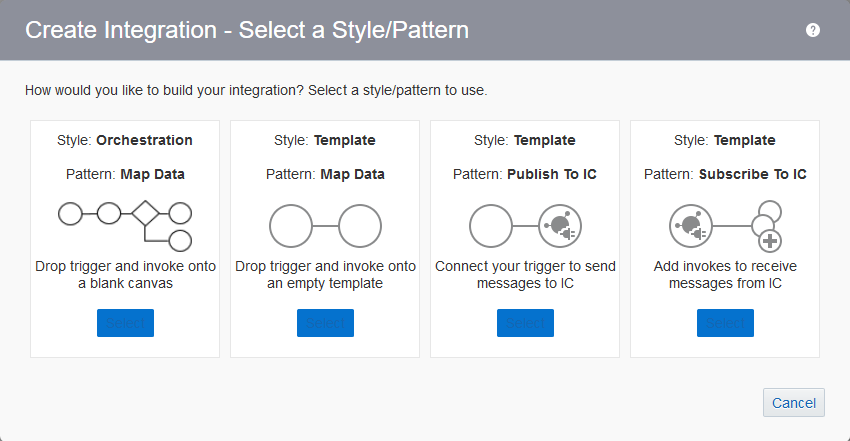The height and width of the screenshot is (441, 850).
Task: Click the Orchestration flow diagram icon
Action: point(125,226)
